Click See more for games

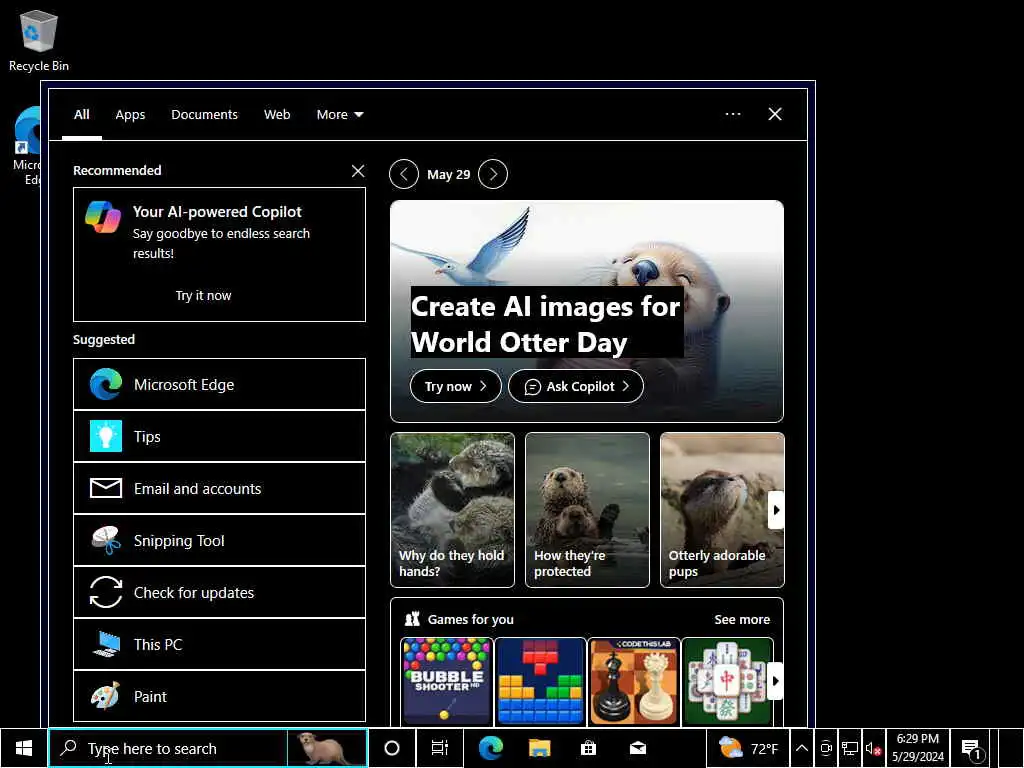742,619
